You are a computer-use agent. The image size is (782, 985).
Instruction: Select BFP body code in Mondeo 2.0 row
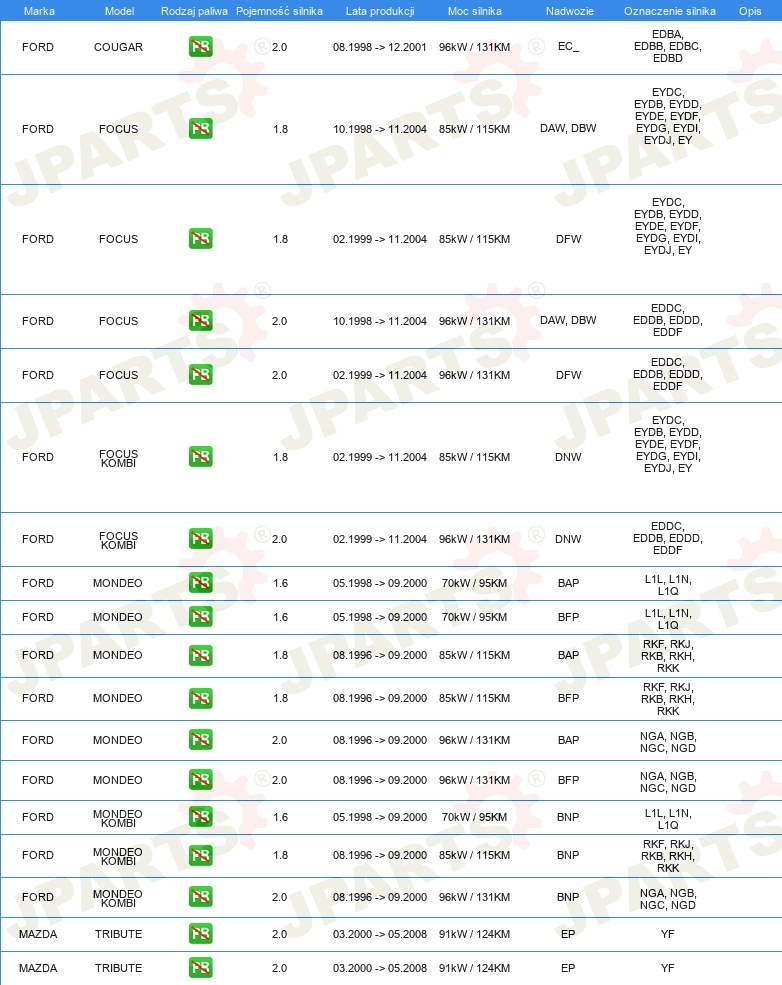(568, 780)
